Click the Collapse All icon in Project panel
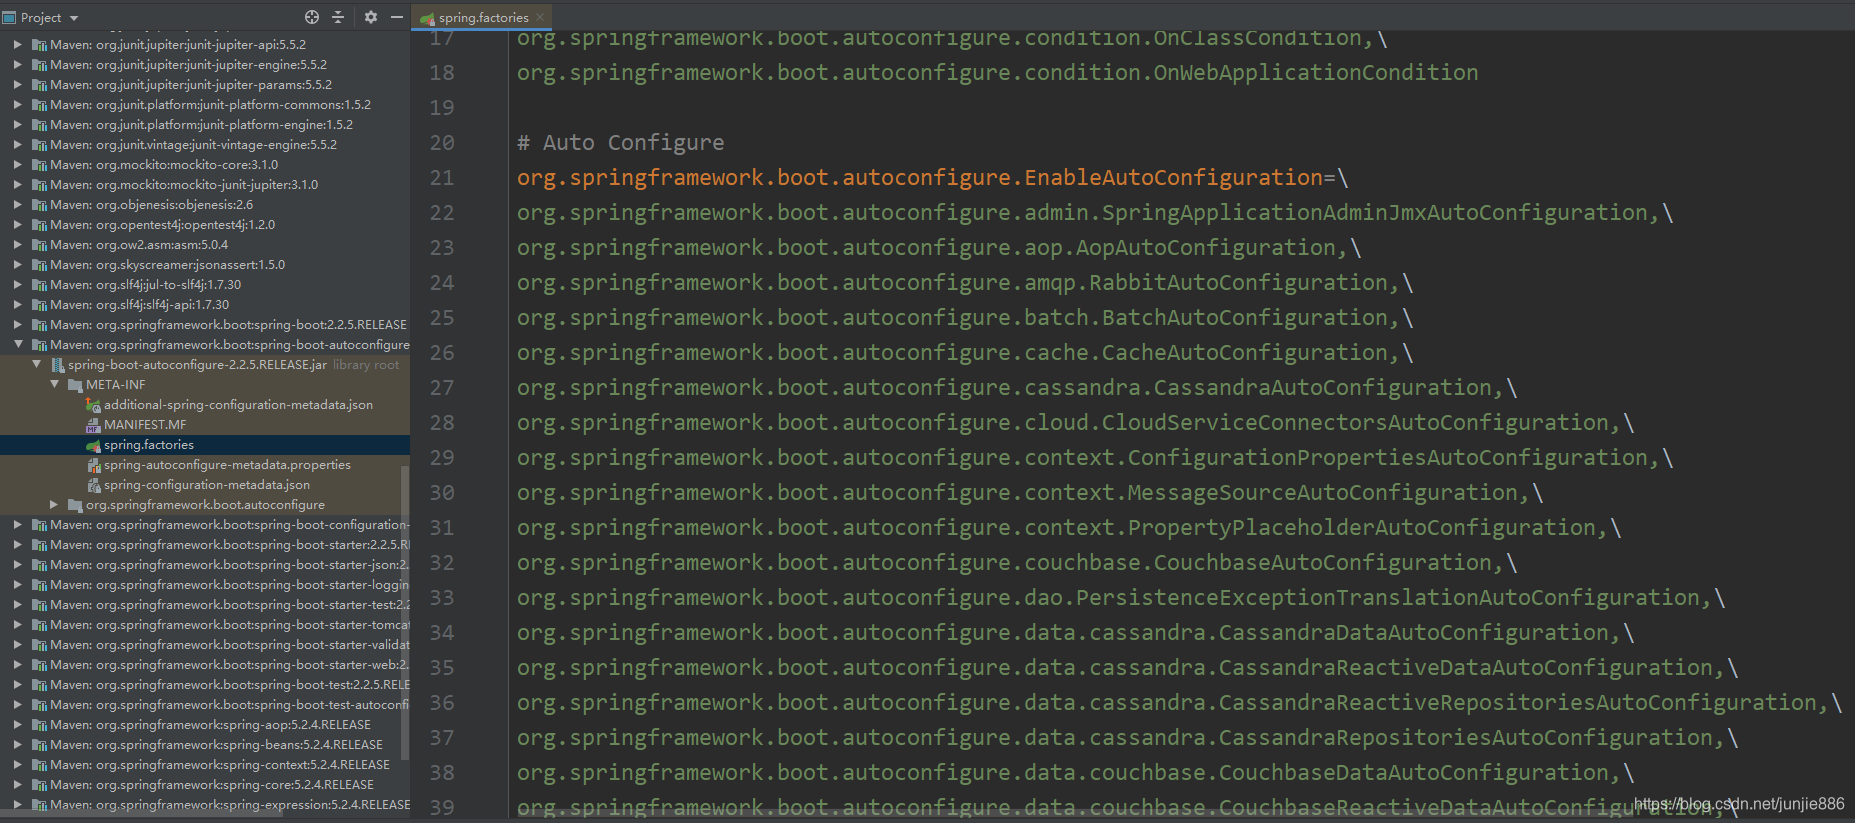This screenshot has width=1855, height=823. (338, 17)
